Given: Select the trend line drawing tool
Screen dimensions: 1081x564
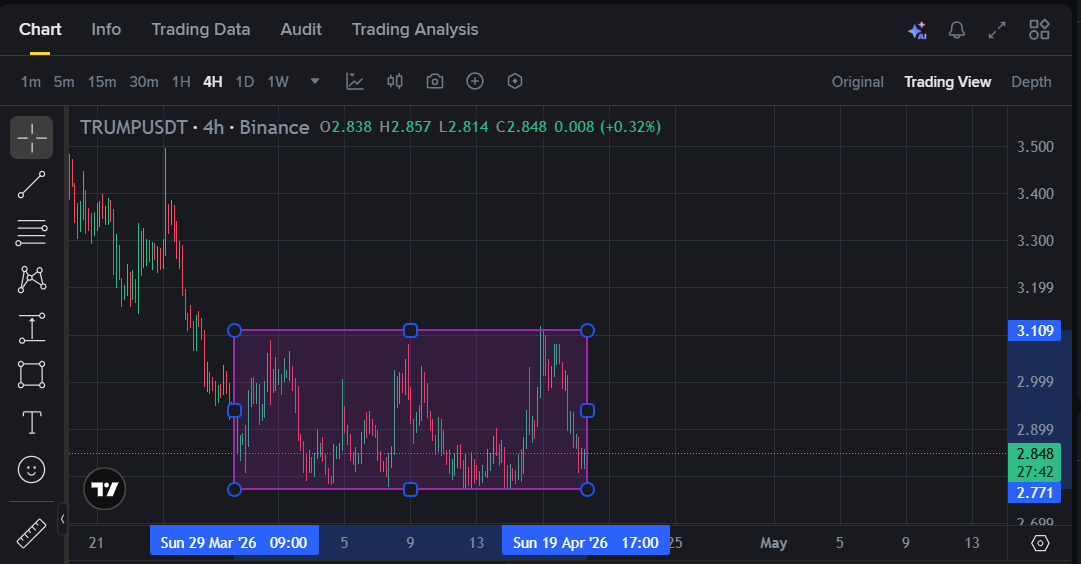Looking at the screenshot, I should (31, 185).
